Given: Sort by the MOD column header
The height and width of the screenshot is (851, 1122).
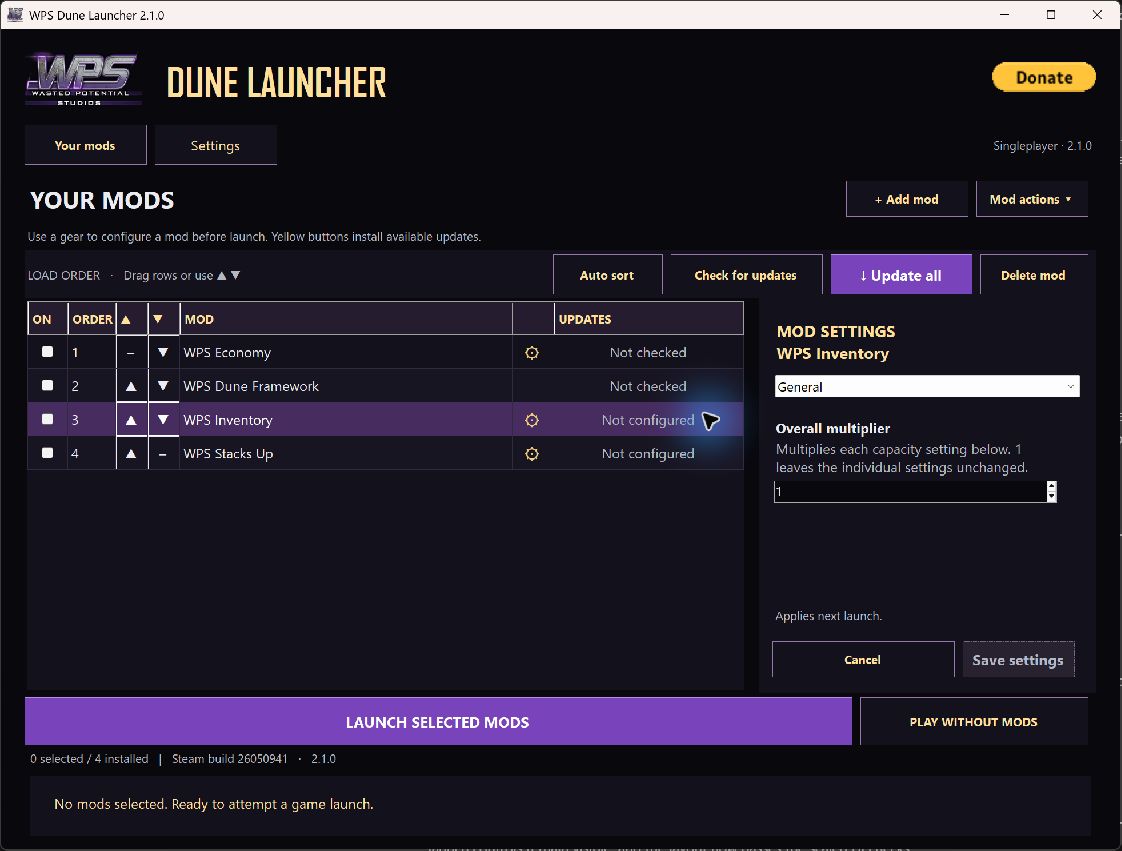Looking at the screenshot, I should coord(346,319).
